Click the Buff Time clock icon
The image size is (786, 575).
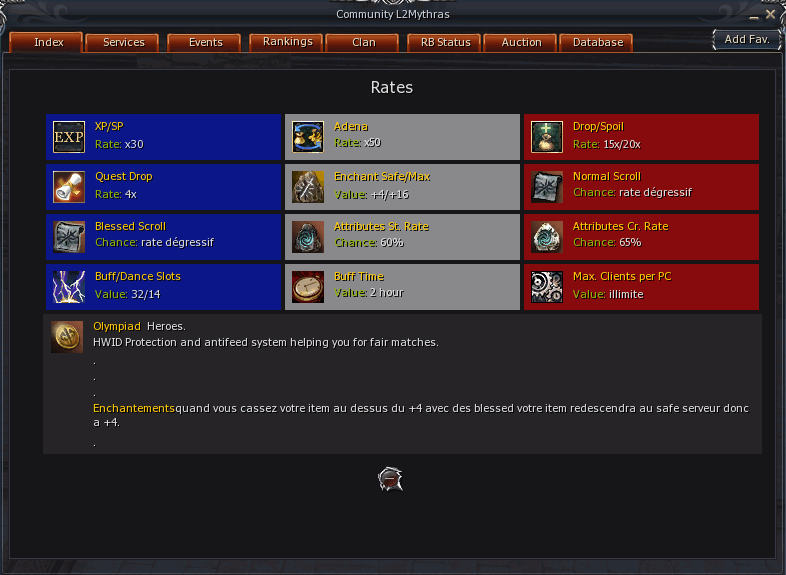coord(308,287)
